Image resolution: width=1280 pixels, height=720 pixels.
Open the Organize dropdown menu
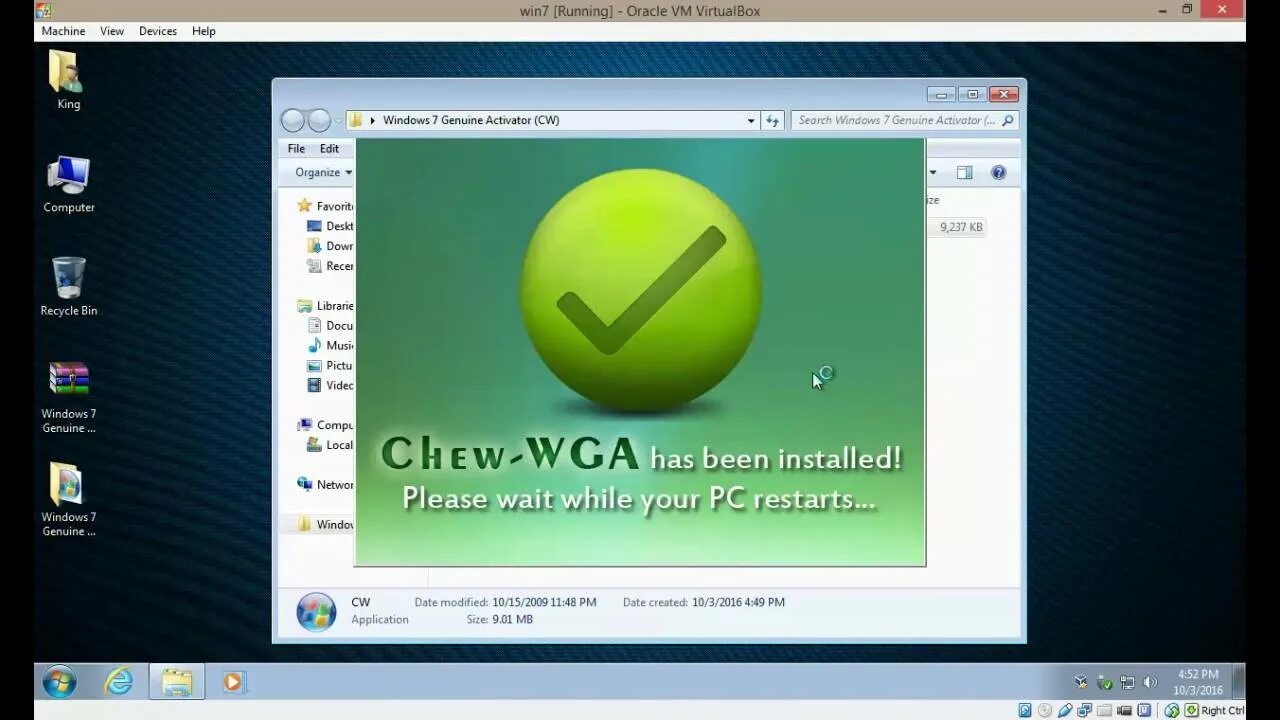click(x=323, y=172)
